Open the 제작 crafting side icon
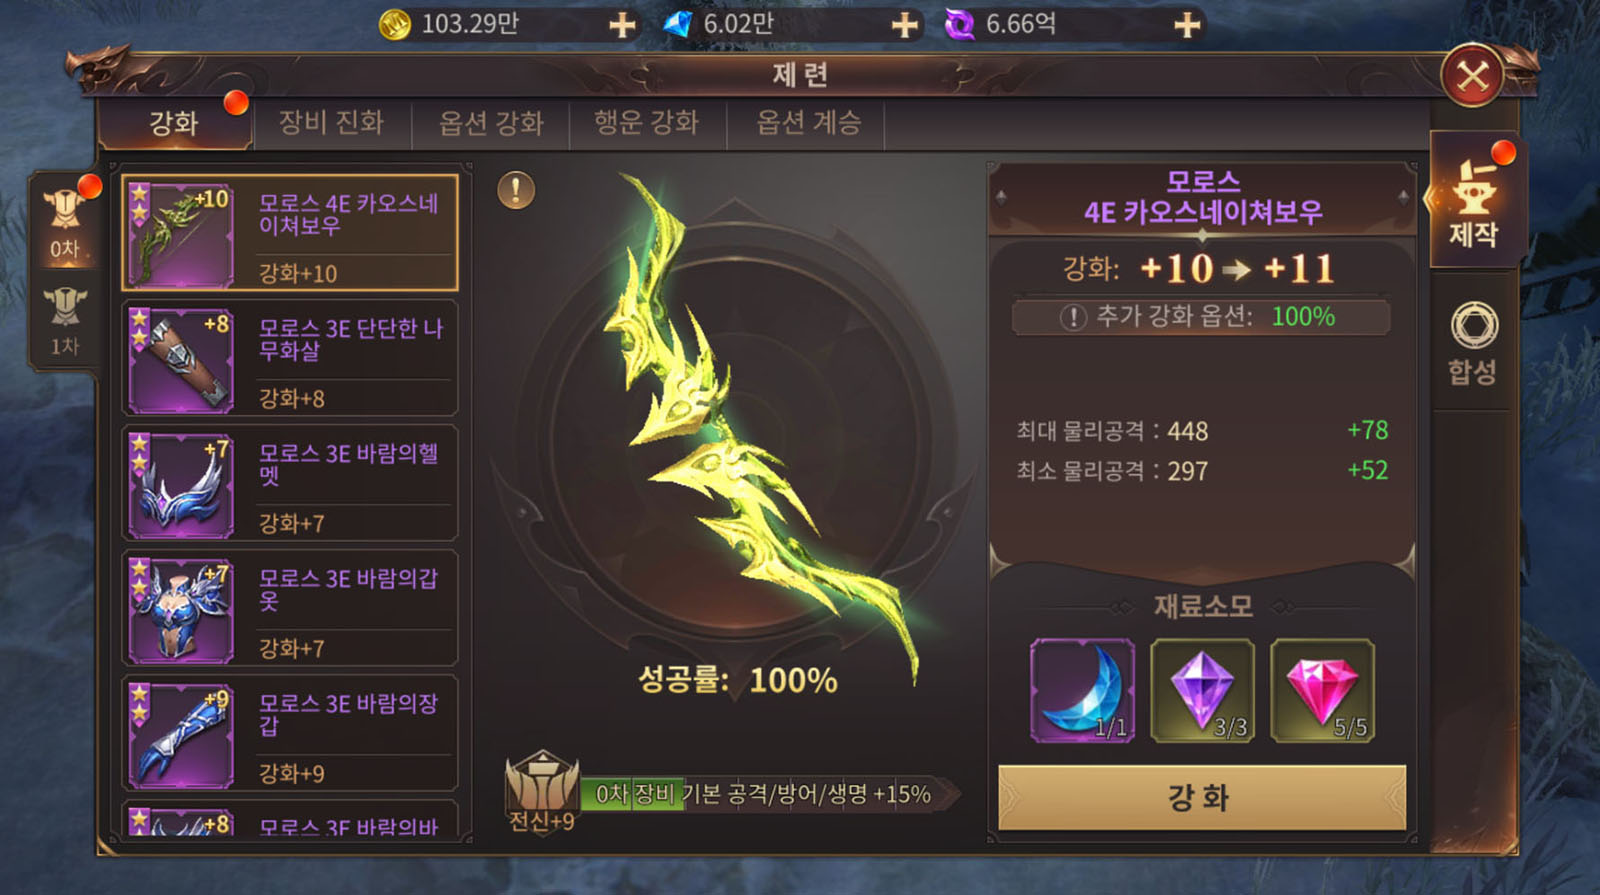Screen dimensions: 1600x895 point(1475,203)
